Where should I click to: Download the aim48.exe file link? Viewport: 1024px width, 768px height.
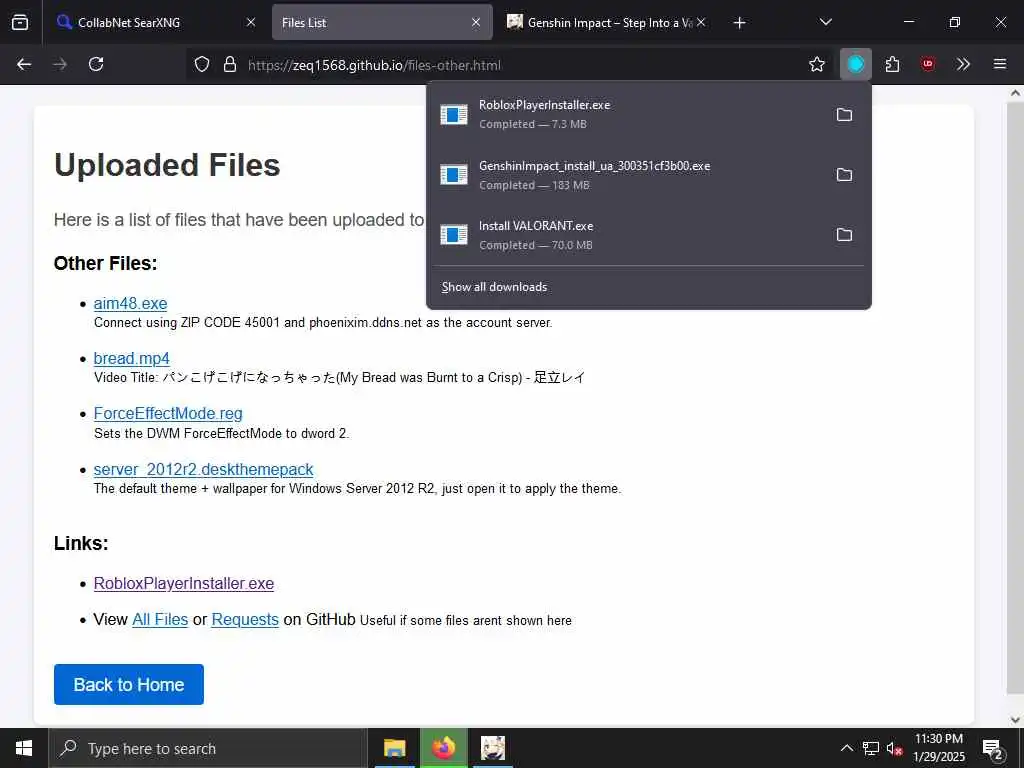click(x=130, y=303)
